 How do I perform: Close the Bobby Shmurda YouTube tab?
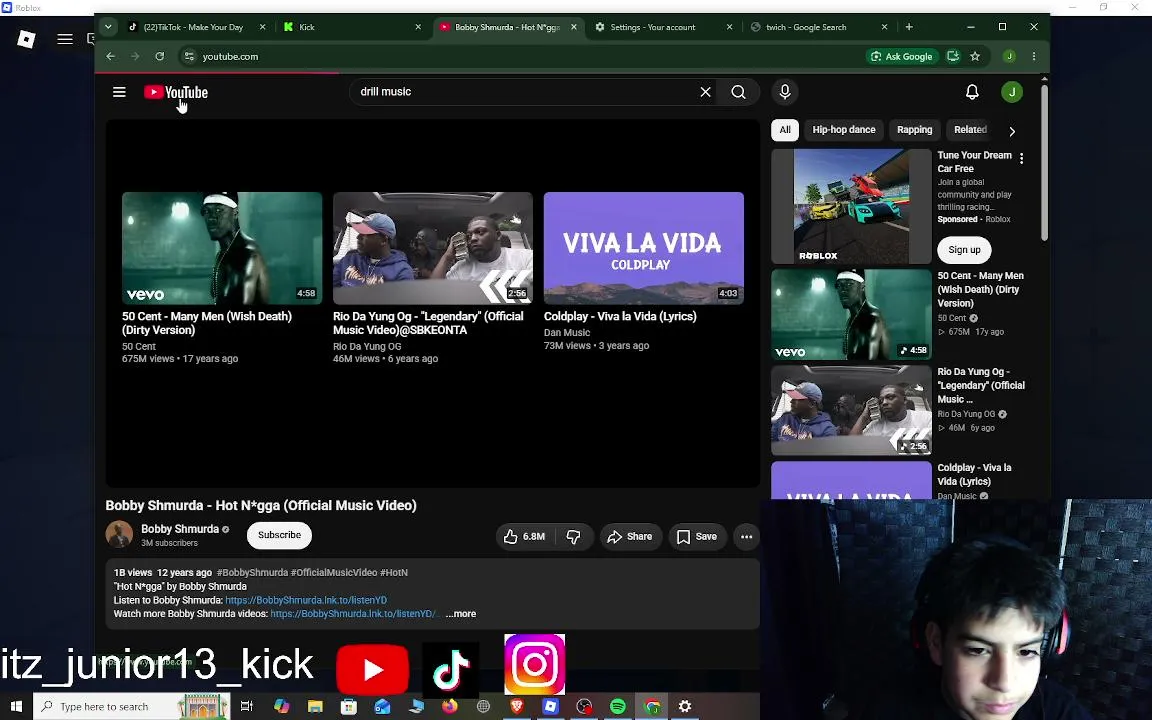click(x=574, y=26)
